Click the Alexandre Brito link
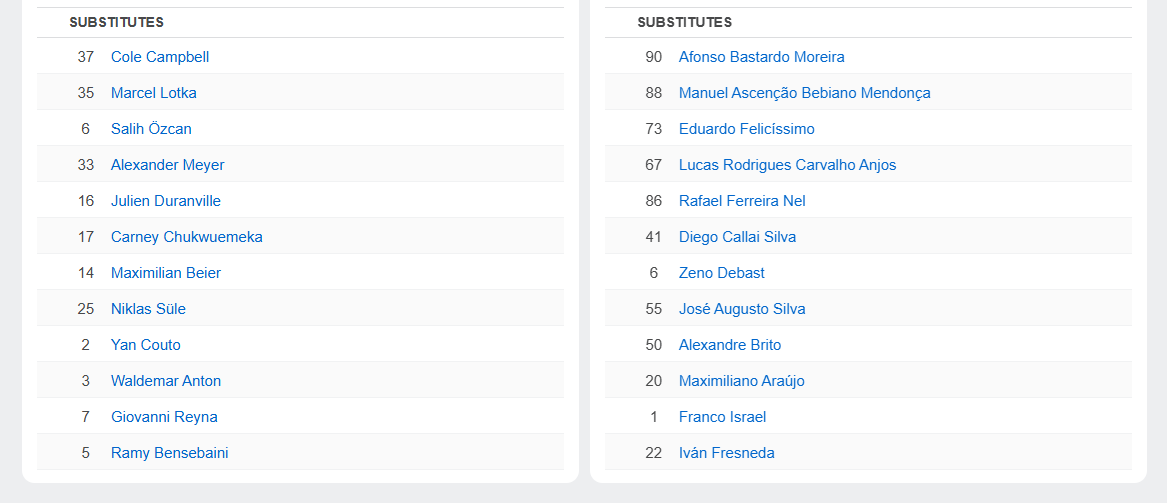The width and height of the screenshot is (1167, 503). pyautogui.click(x=729, y=345)
